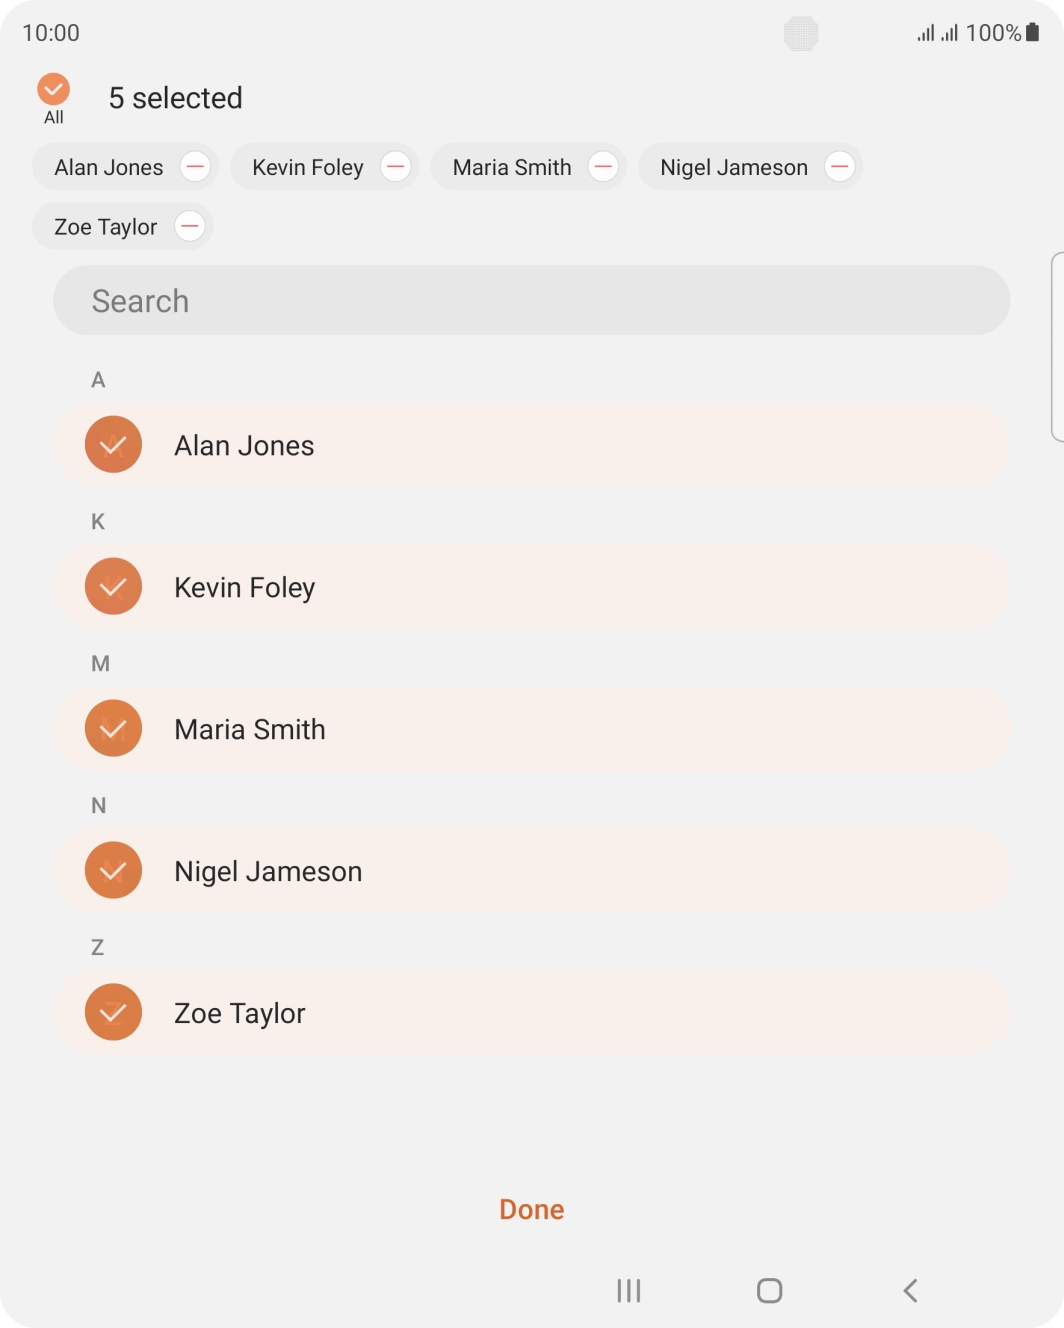Remove Nigel Jameson chip with minus icon

click(840, 167)
